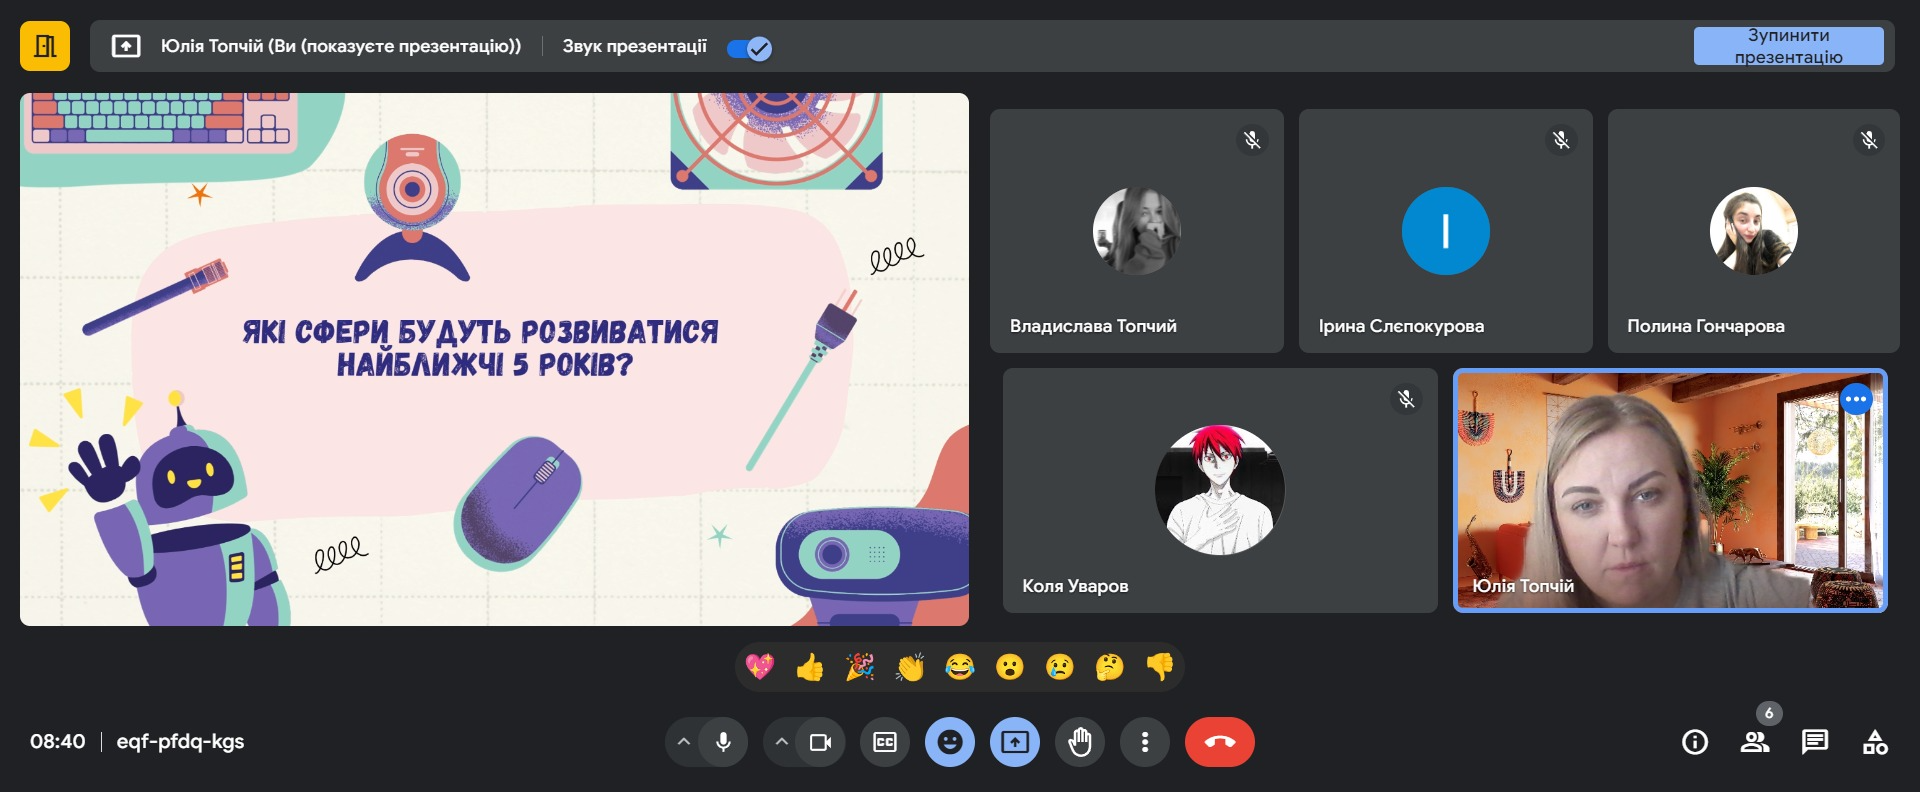
Task: Expand video settings chevron beside camera
Action: pos(782,742)
